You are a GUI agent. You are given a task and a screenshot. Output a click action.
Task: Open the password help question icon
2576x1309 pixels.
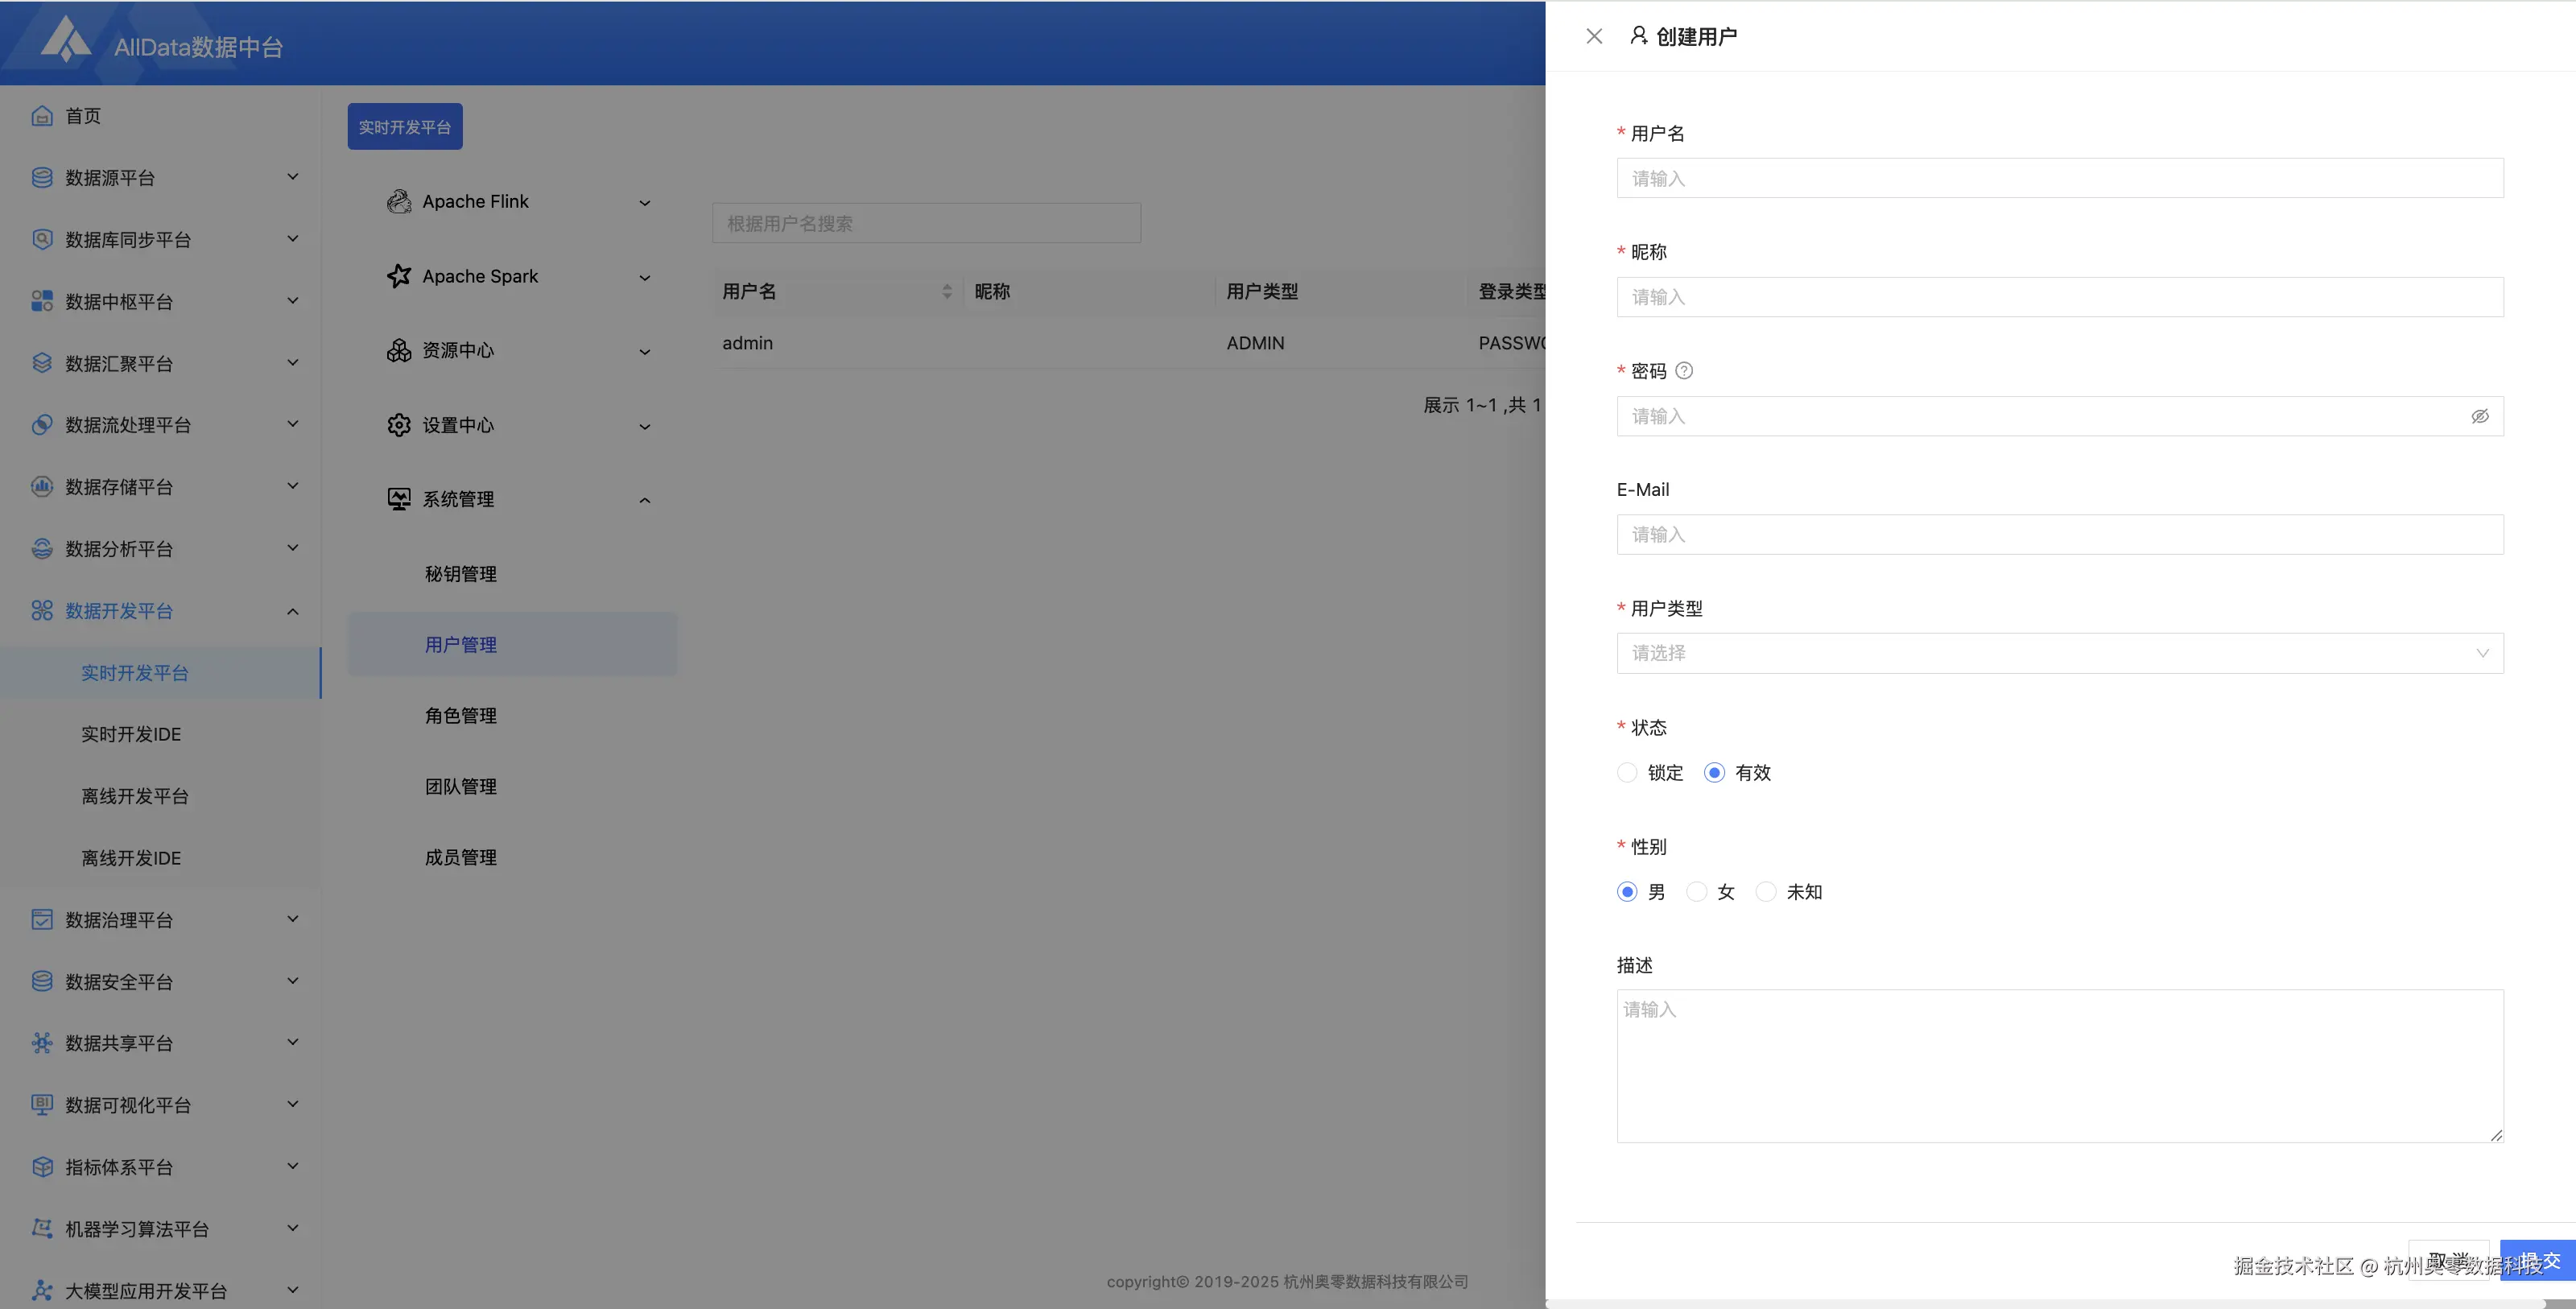(x=1685, y=370)
